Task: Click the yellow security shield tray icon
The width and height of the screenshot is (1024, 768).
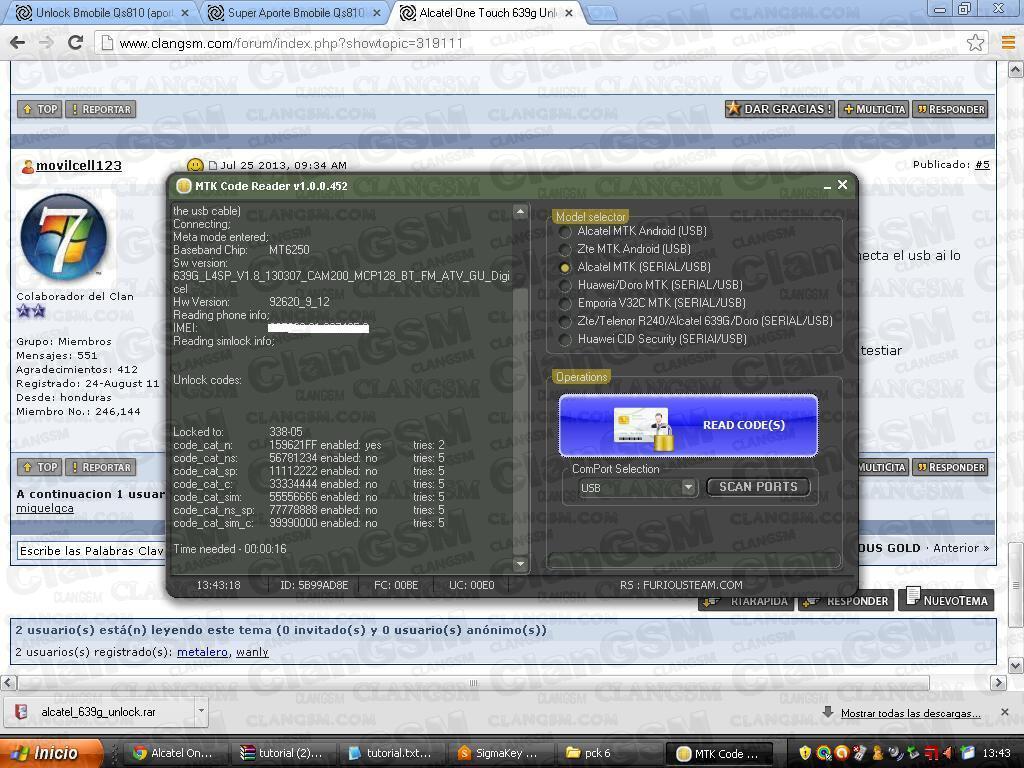Action: pos(805,753)
